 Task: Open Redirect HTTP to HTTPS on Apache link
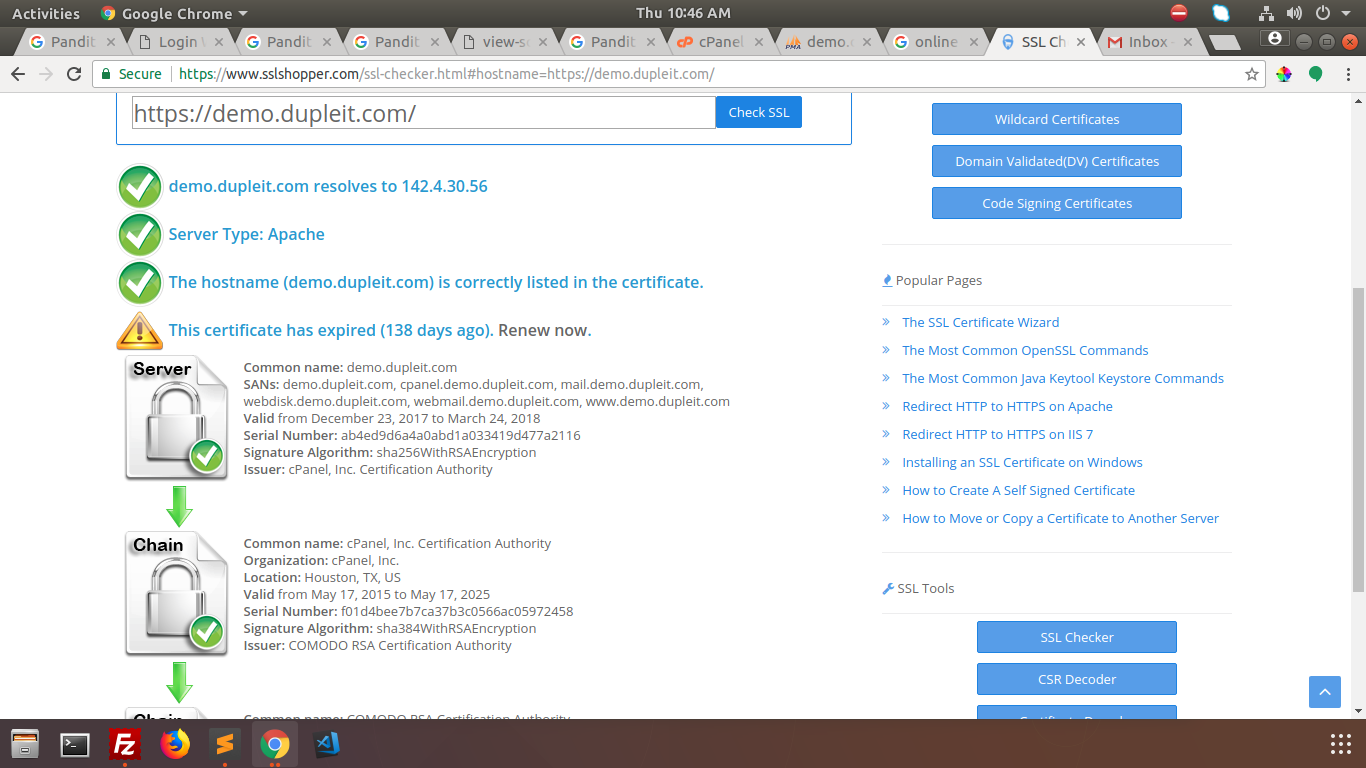pyautogui.click(x=1007, y=406)
